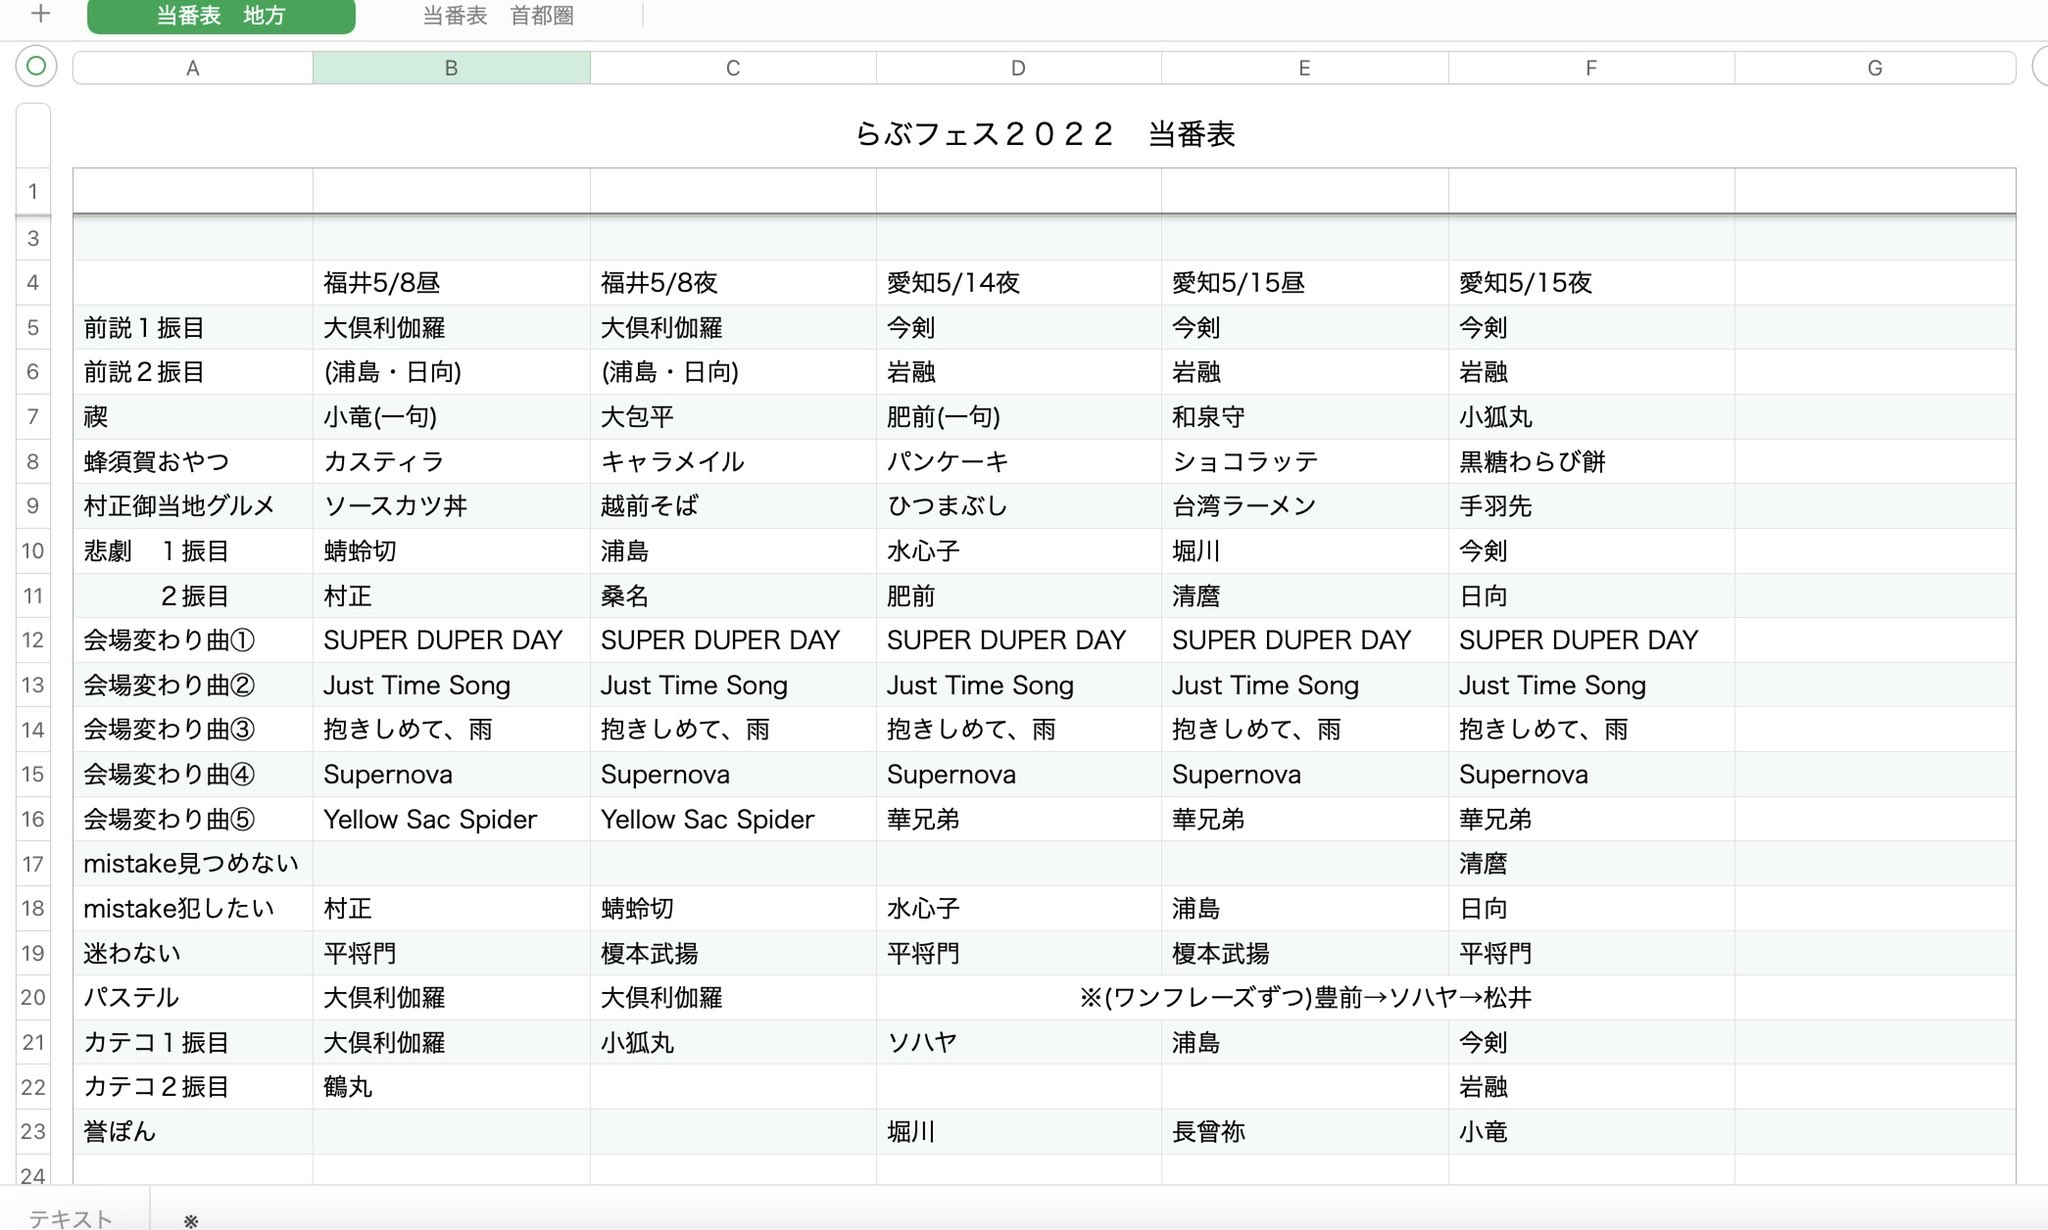
Task: Select the column B header
Action: [x=451, y=68]
